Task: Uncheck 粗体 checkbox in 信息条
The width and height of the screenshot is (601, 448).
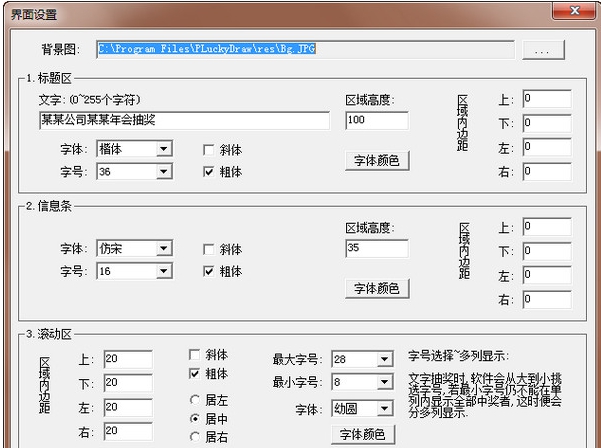Action: click(209, 271)
